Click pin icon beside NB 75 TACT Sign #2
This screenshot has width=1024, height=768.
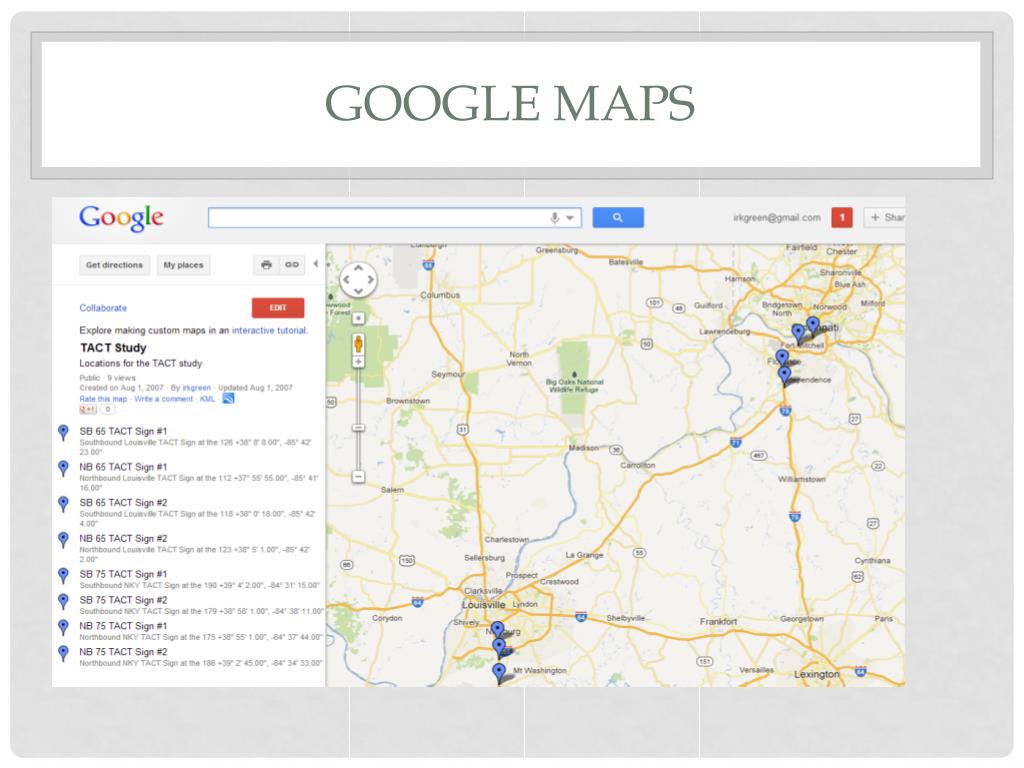click(63, 653)
